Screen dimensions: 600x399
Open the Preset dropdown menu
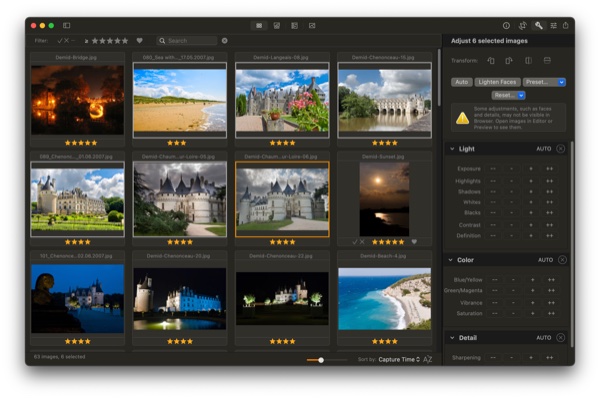pos(544,82)
